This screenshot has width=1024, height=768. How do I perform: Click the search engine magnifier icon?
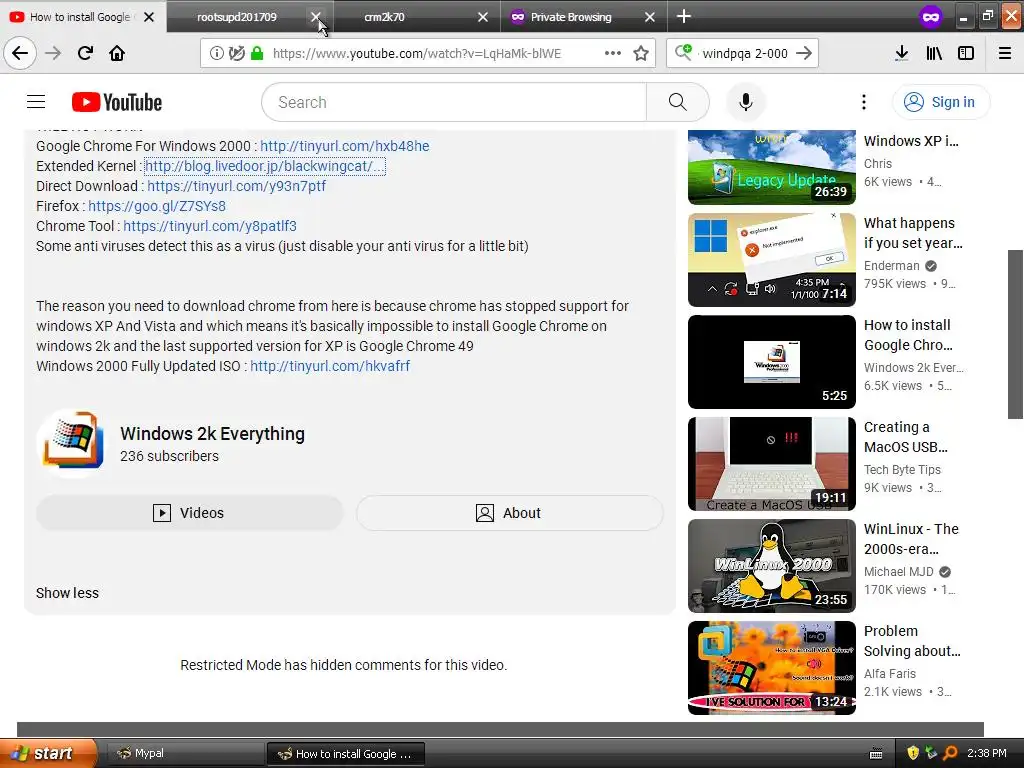[683, 53]
